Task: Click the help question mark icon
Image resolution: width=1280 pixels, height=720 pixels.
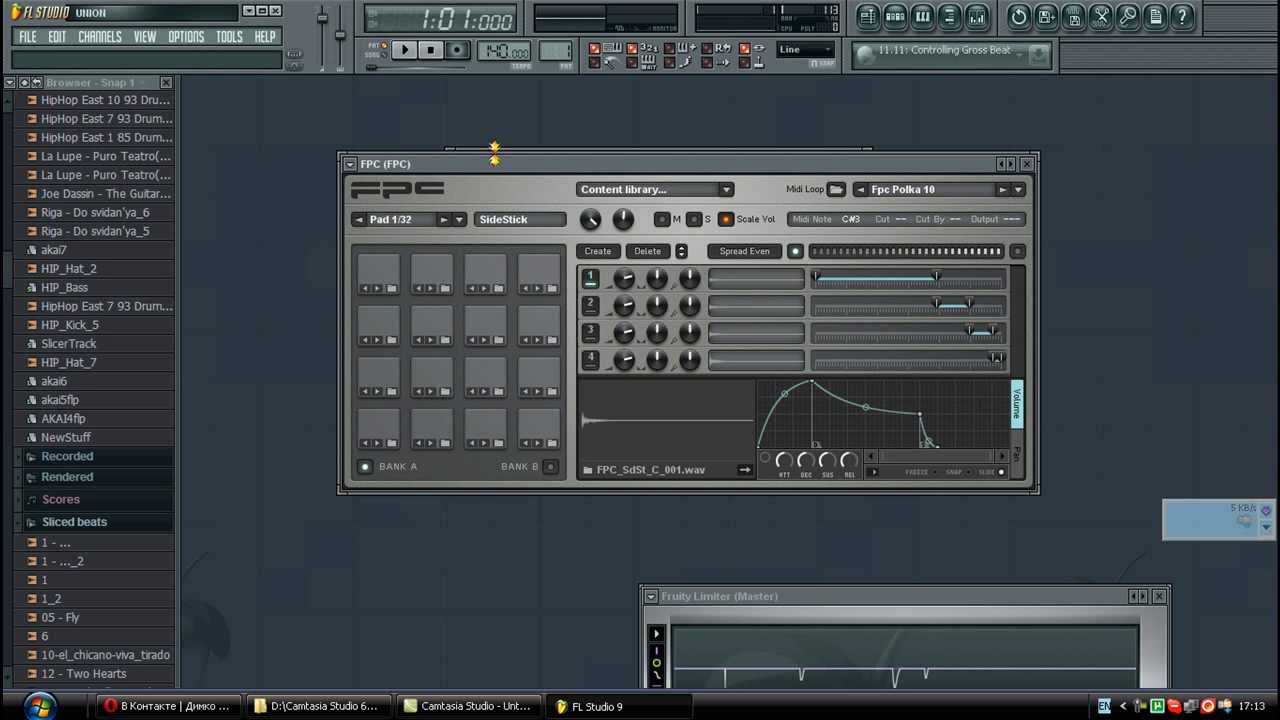Action: pos(1182,16)
